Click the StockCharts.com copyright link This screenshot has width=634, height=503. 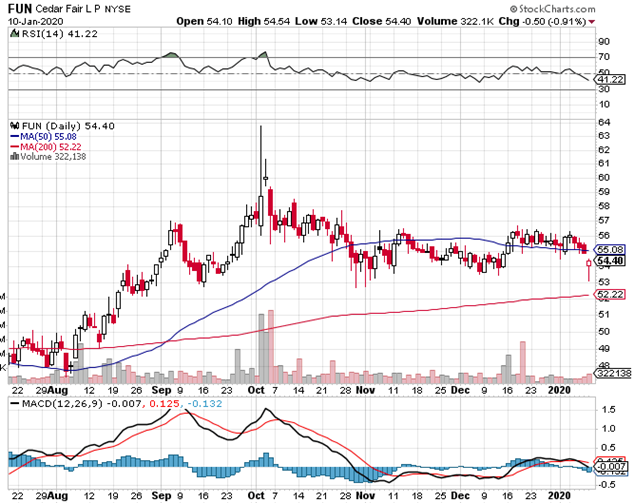tap(580, 8)
